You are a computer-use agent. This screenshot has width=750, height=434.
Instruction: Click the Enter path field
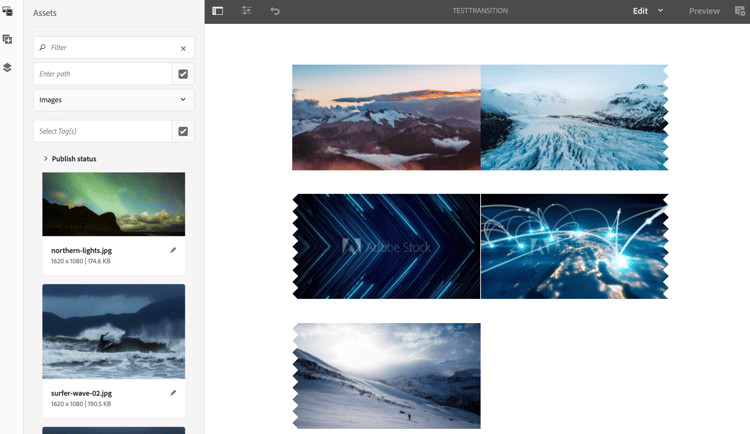(102, 74)
